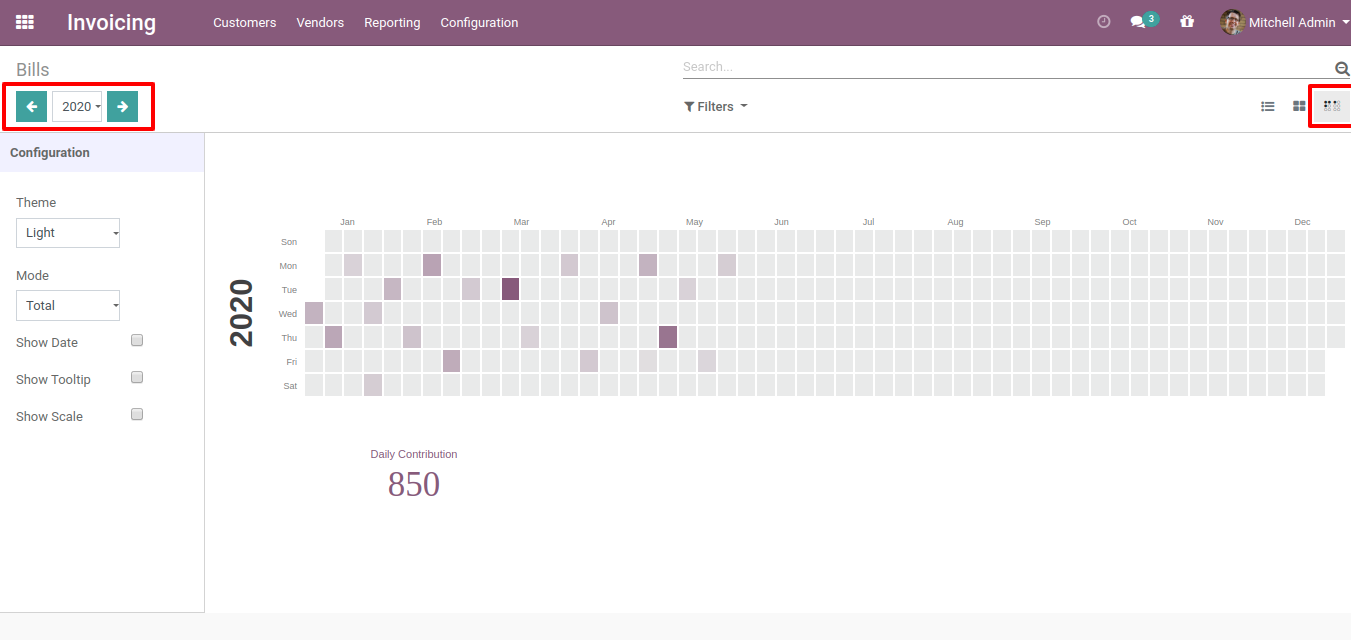Open the Theme dropdown set to Light
Viewport: 1351px width, 640px height.
[68, 233]
